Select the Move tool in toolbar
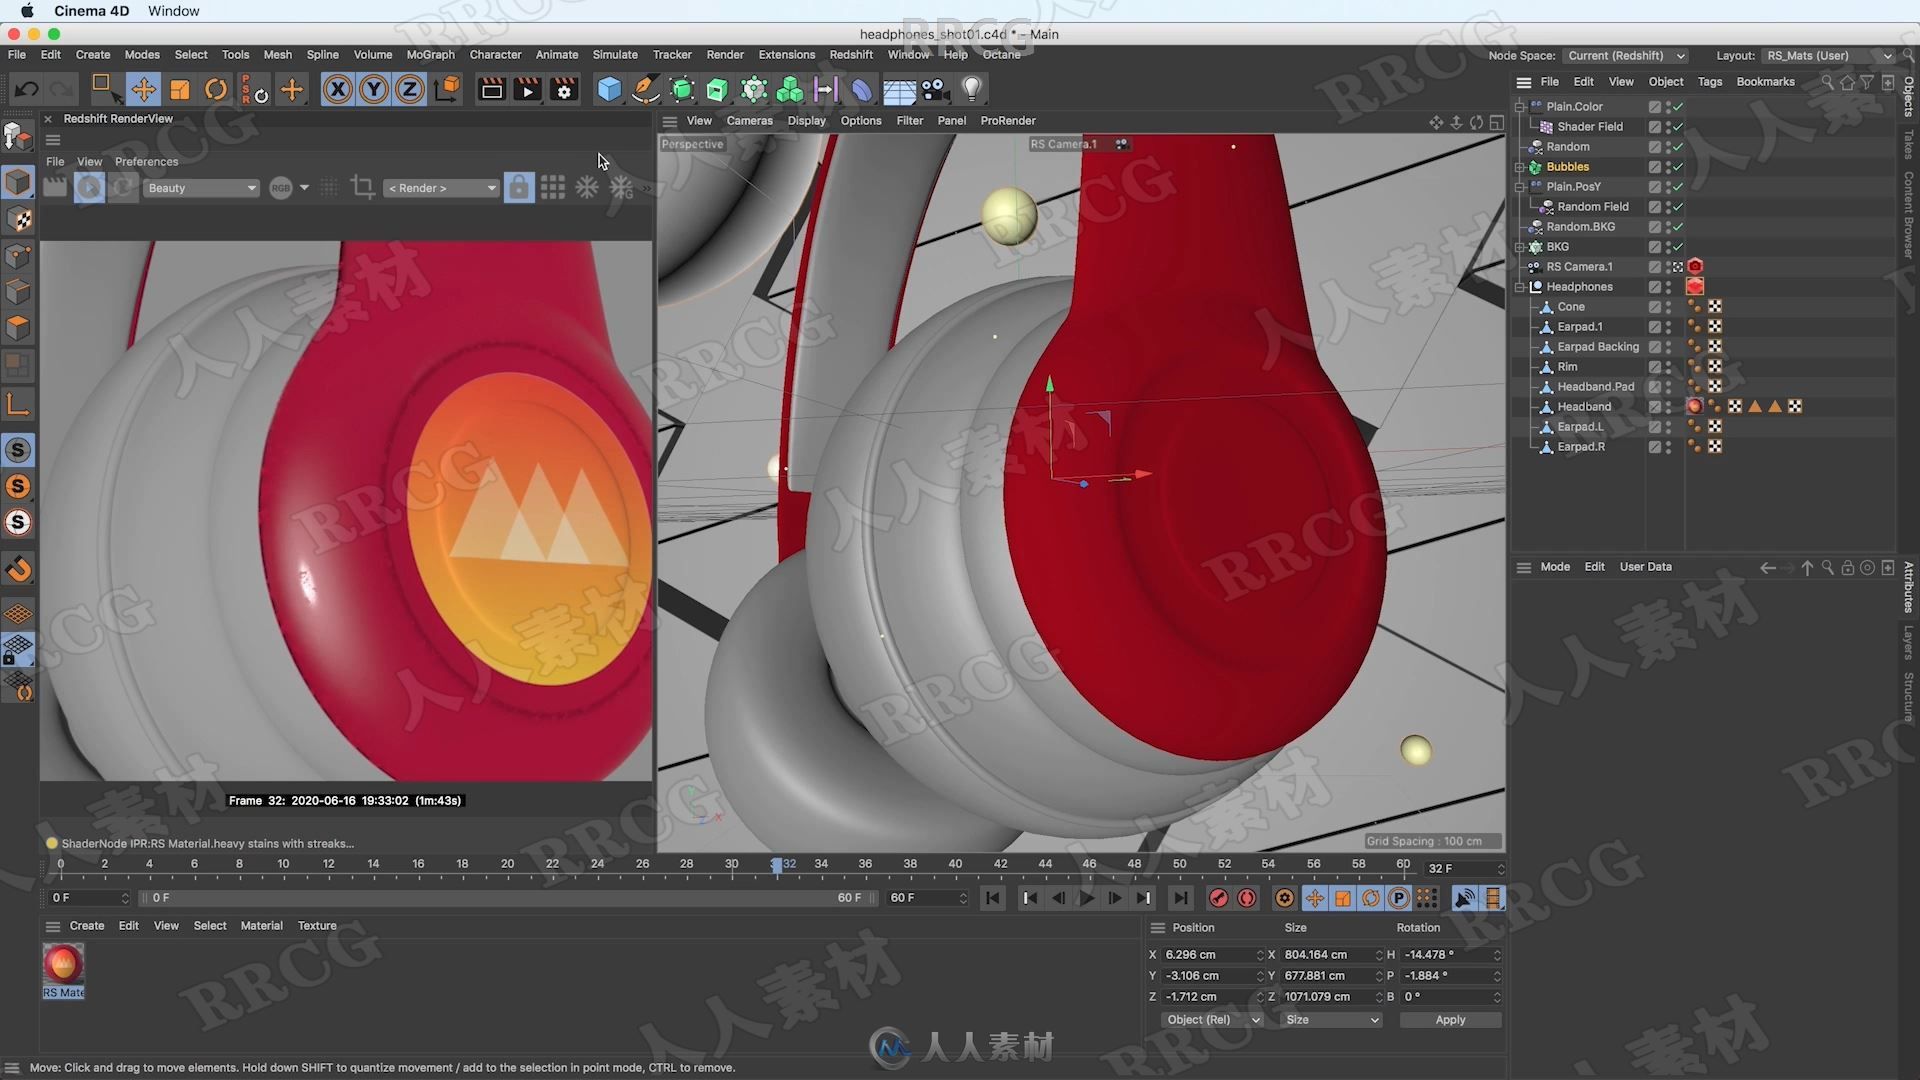This screenshot has height=1080, width=1920. click(x=142, y=88)
